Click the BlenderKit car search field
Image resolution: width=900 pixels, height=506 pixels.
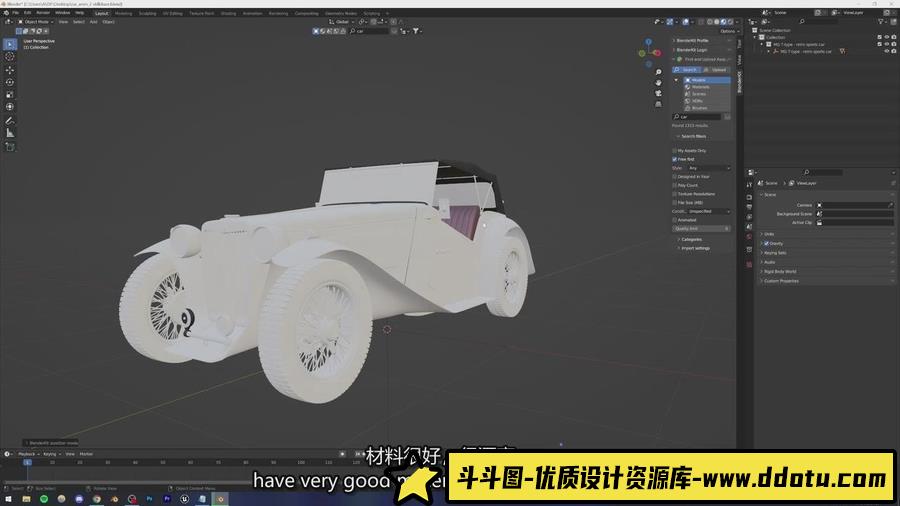697,116
